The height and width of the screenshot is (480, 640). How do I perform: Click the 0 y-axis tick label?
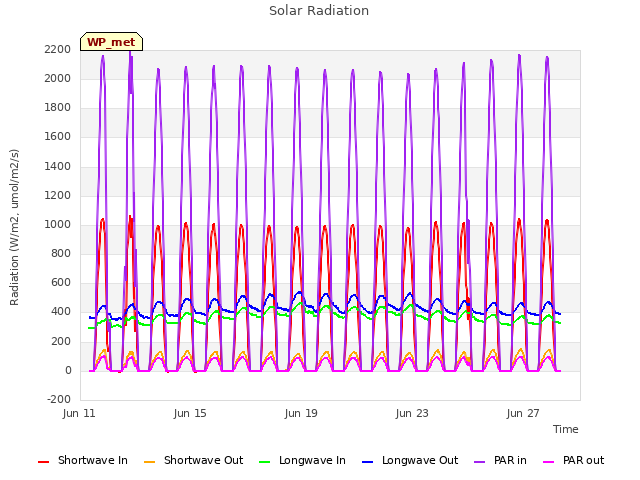[x=68, y=371]
